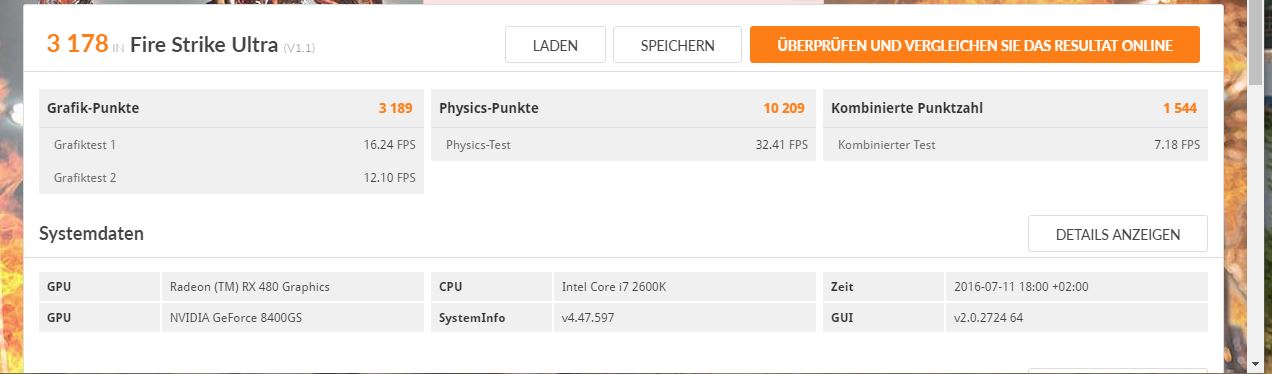
Task: Click the SPEICHERN button
Action: [x=677, y=45]
